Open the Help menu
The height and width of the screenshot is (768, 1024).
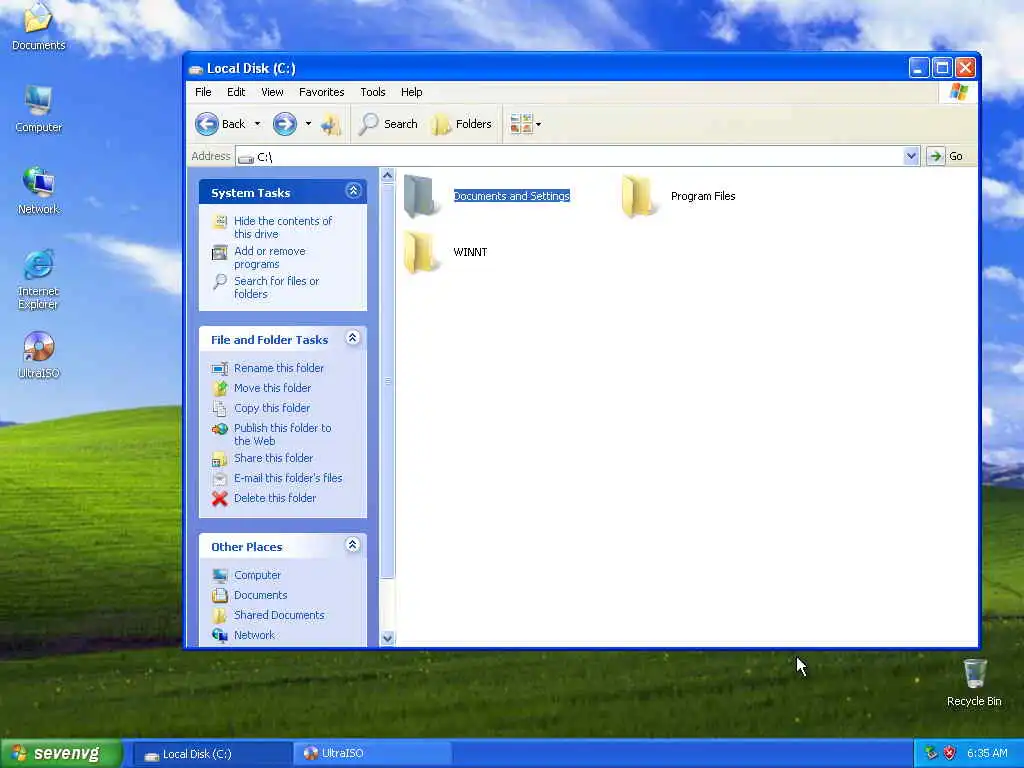(411, 92)
